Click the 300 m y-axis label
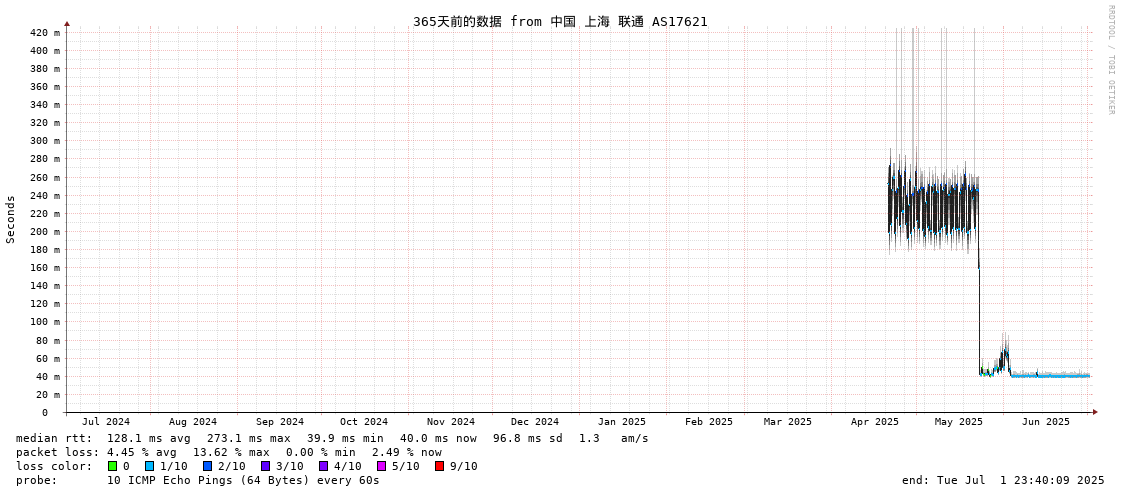The height and width of the screenshot is (494, 1121). (x=44, y=141)
